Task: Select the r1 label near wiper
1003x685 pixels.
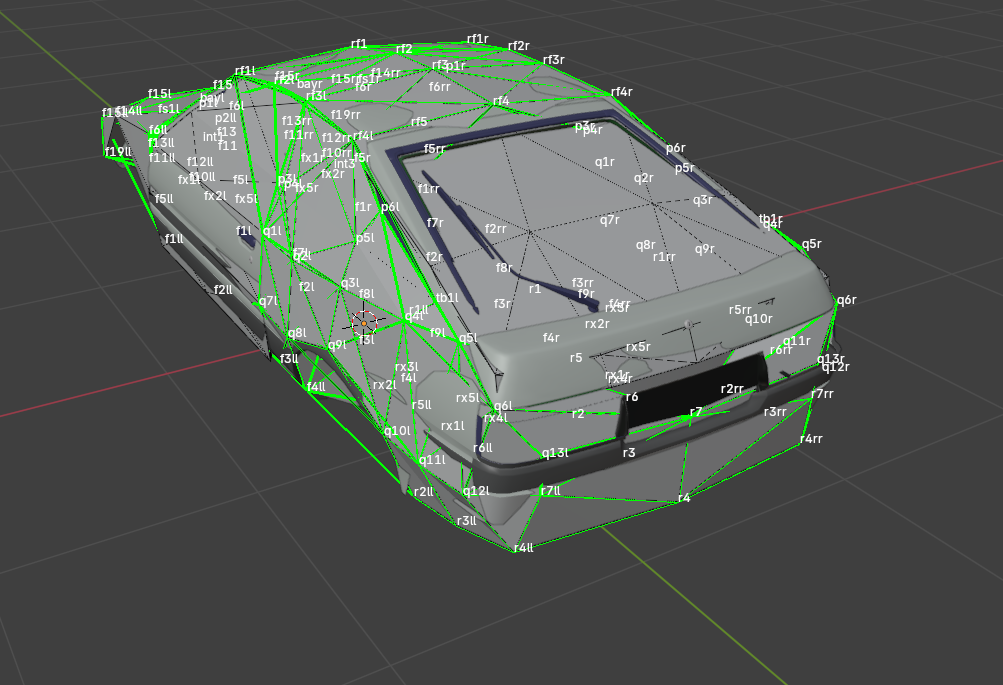Action: pos(535,289)
